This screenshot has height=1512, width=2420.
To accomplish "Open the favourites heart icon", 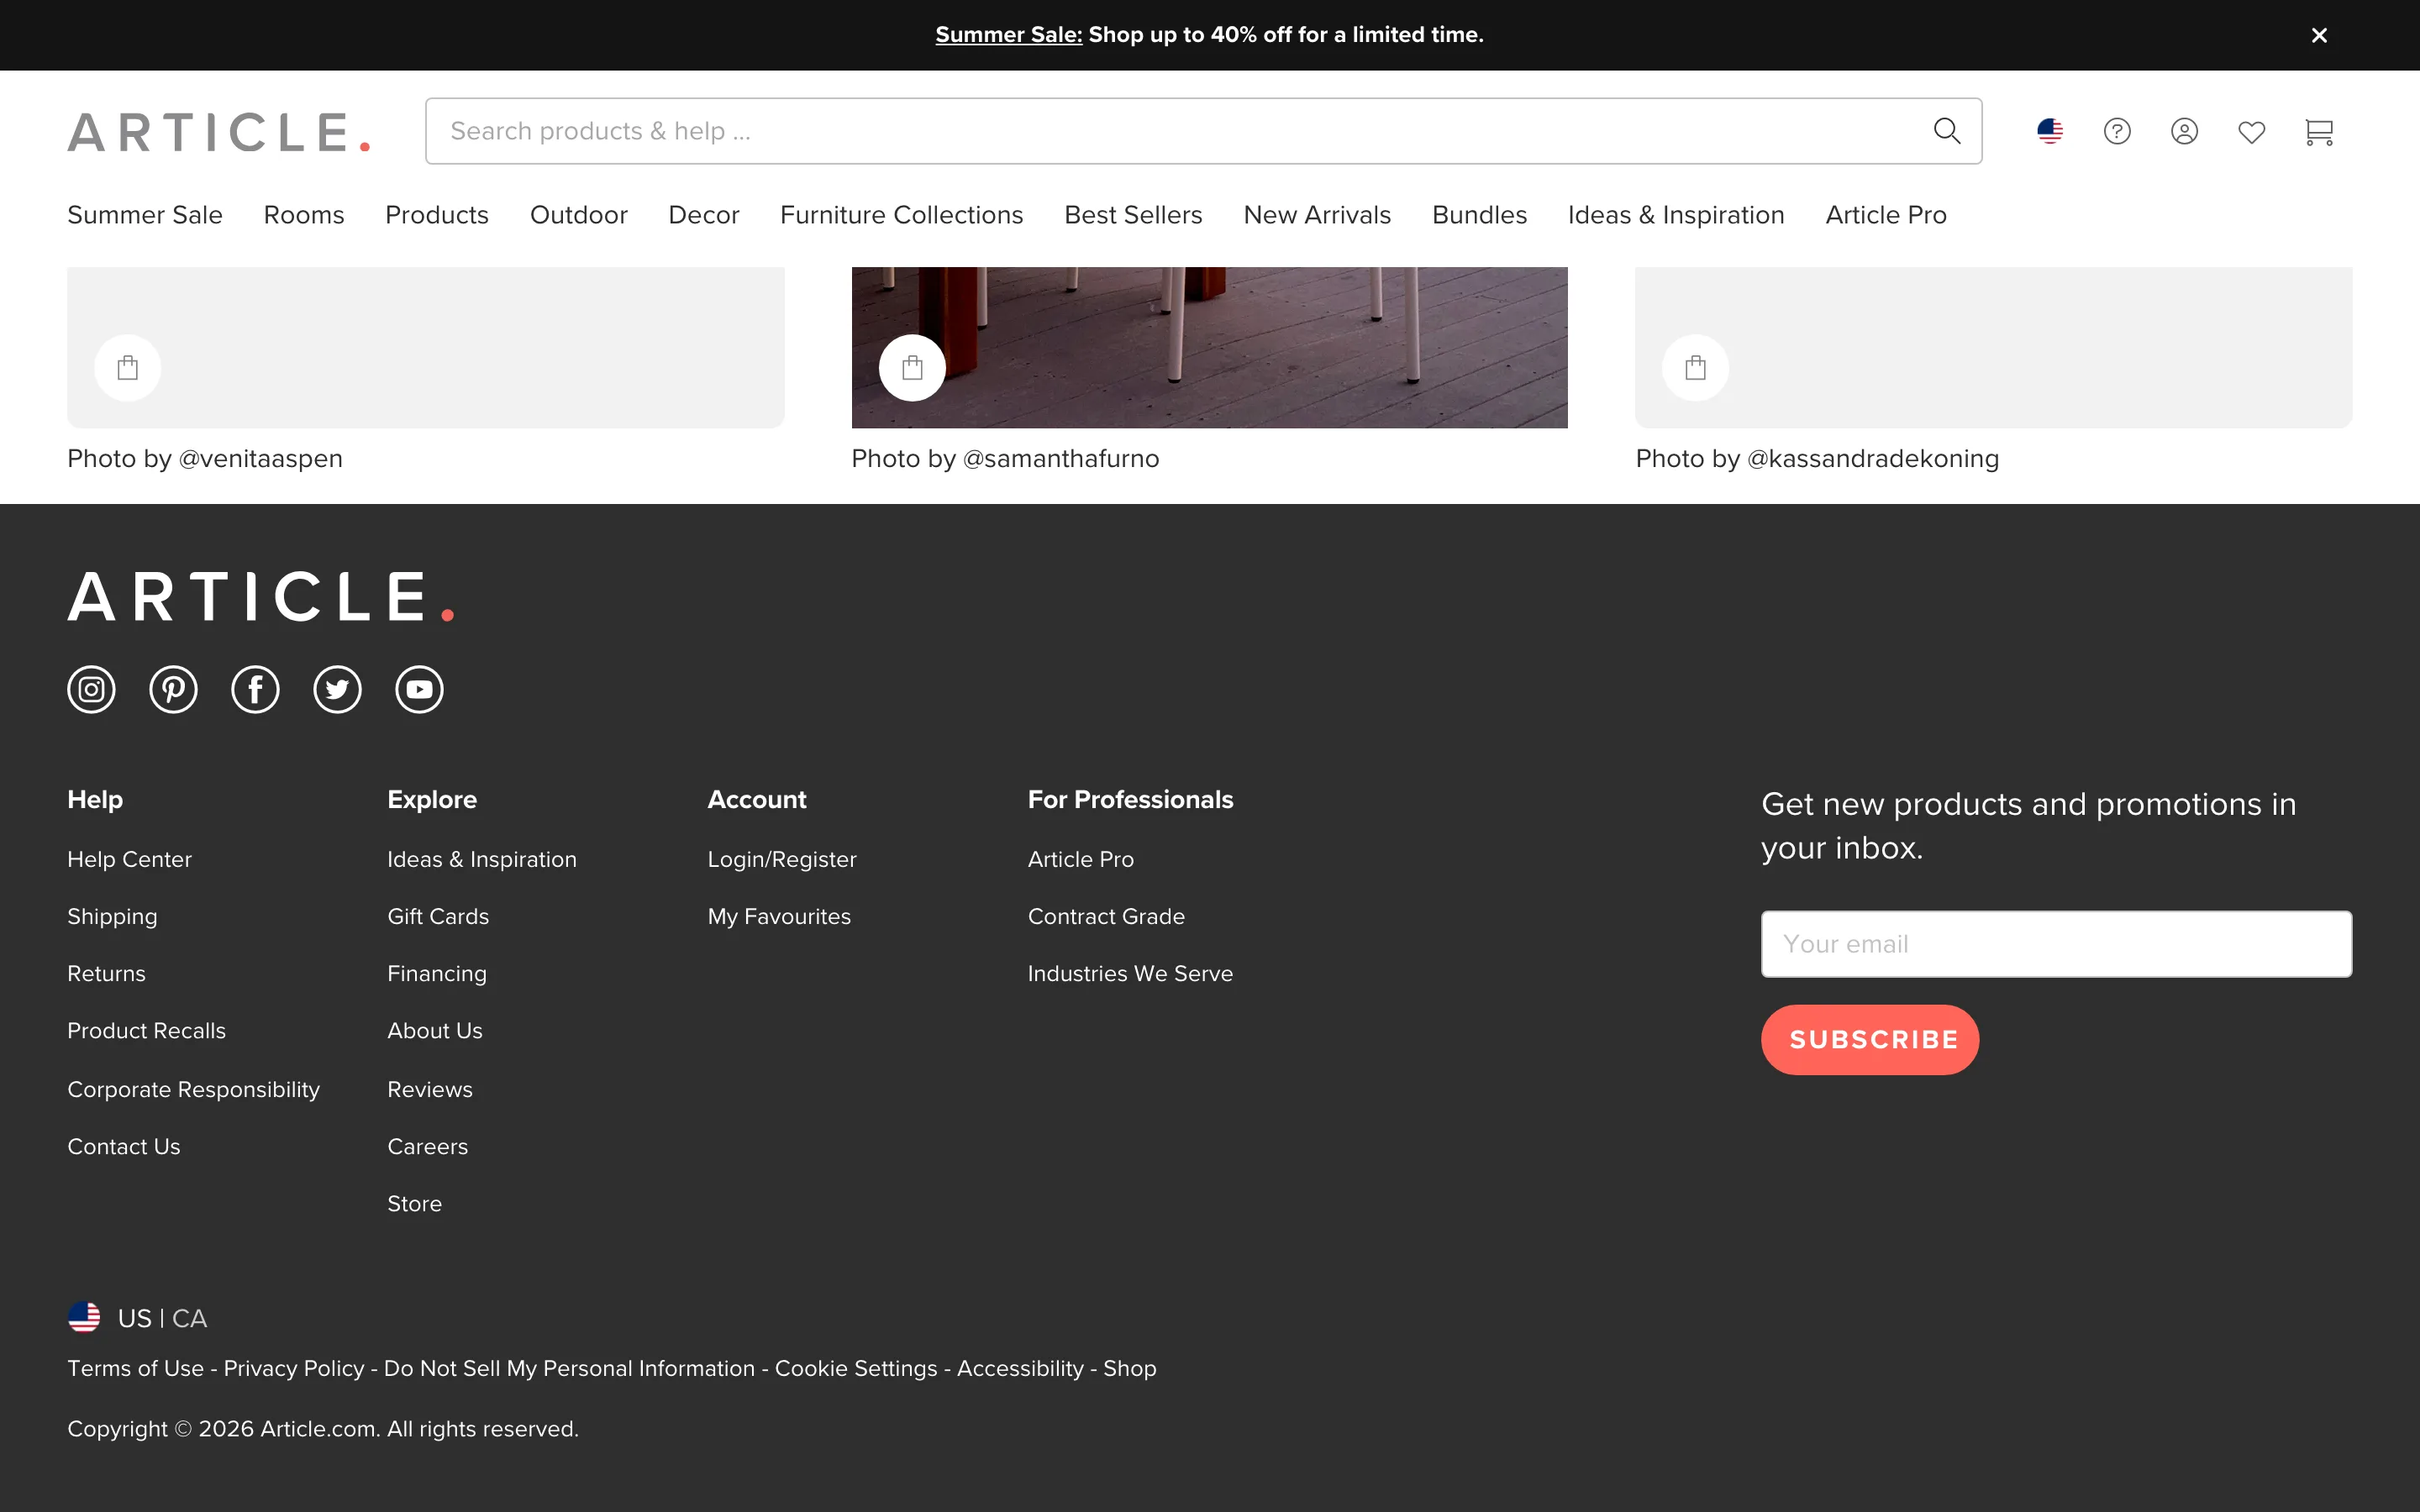I will pos(2251,131).
